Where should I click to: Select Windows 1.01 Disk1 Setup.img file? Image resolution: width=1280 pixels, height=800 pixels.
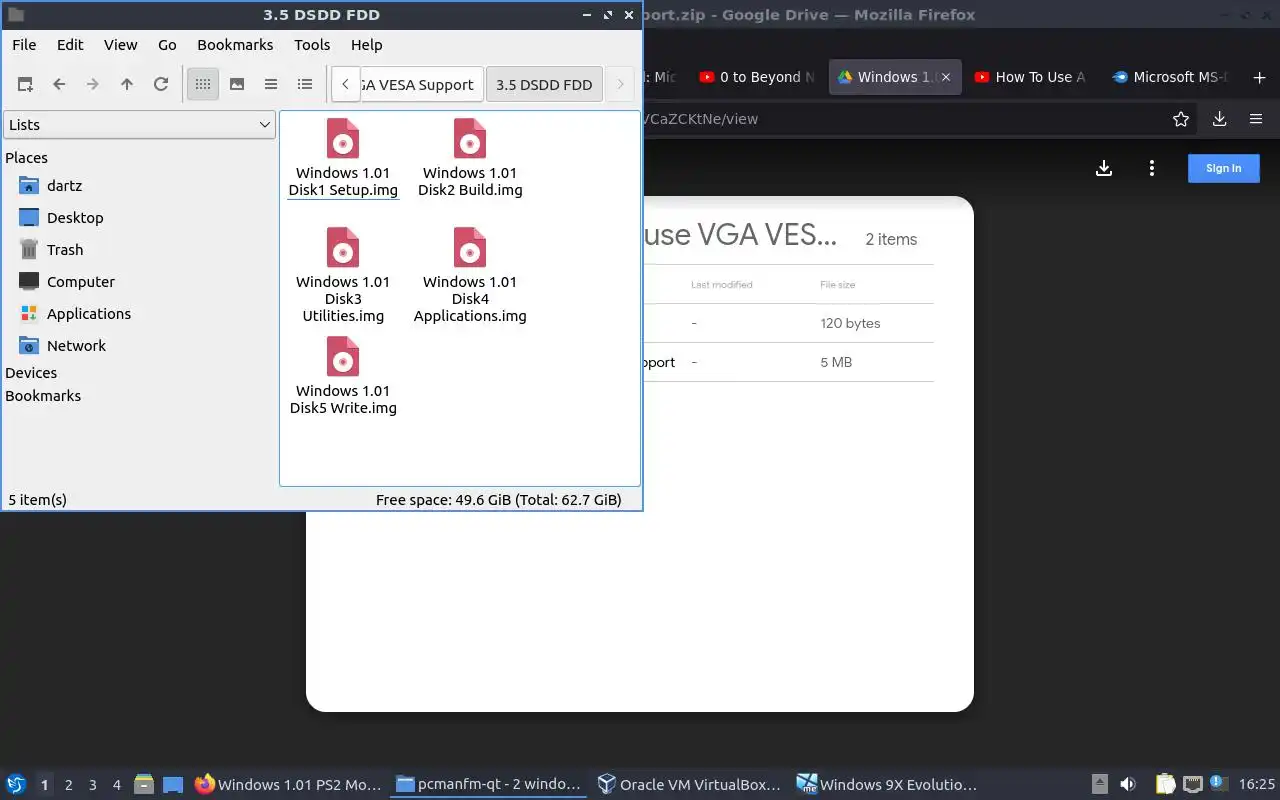pos(343,158)
